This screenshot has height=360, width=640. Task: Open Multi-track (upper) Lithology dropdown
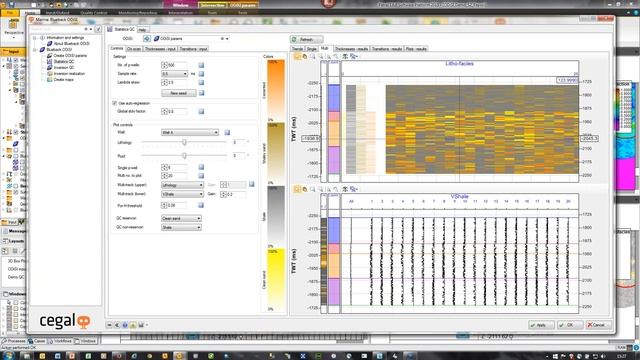182,185
